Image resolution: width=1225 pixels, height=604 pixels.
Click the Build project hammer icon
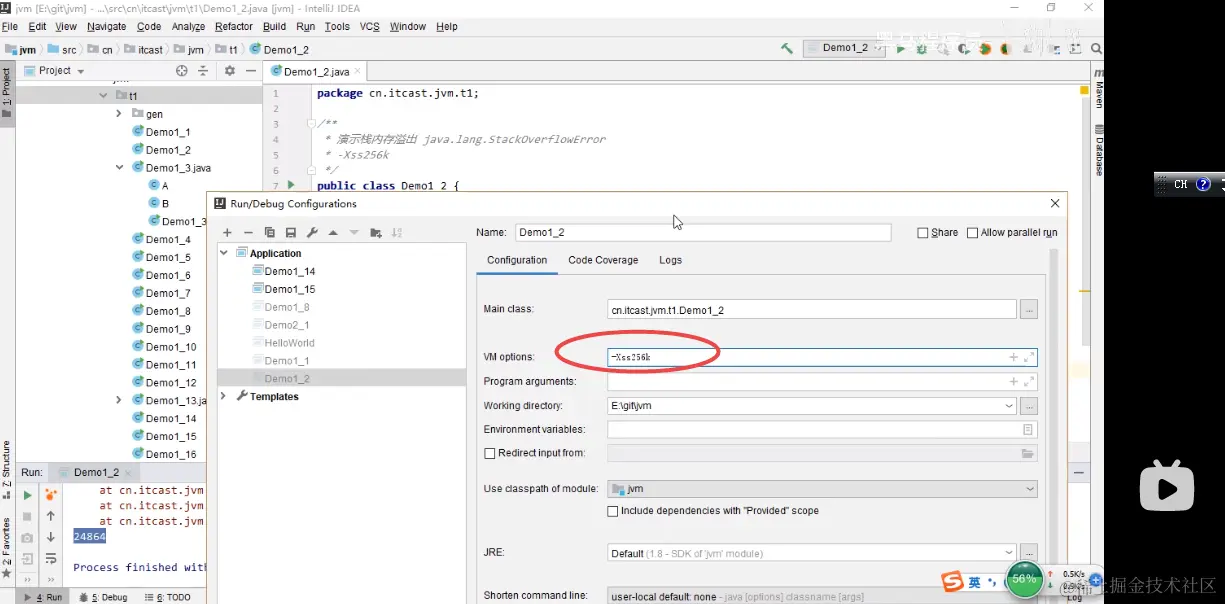(787, 48)
